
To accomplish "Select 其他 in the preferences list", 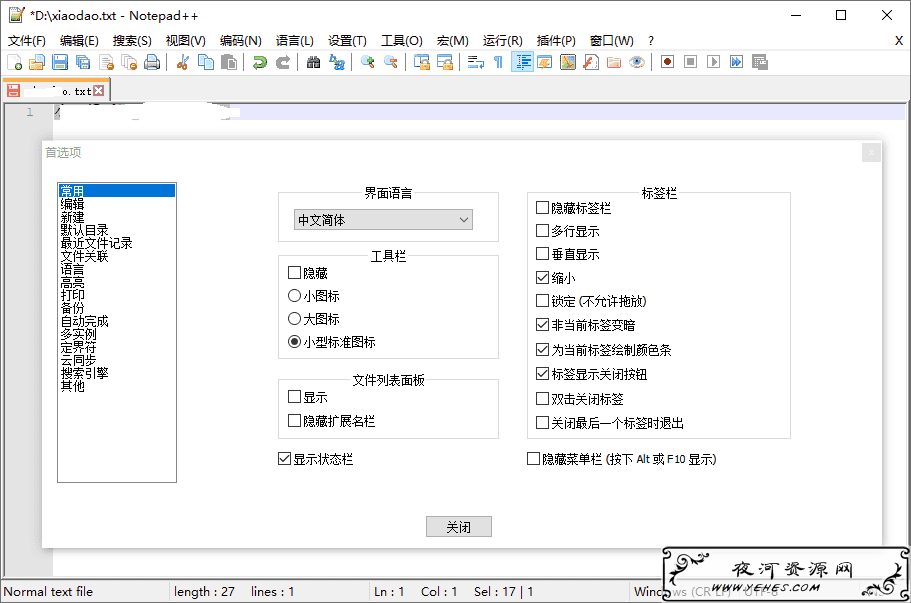I will 73,386.
